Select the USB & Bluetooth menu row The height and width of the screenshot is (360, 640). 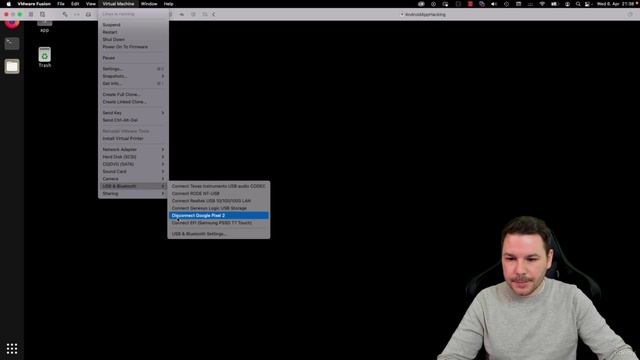[x=133, y=187]
